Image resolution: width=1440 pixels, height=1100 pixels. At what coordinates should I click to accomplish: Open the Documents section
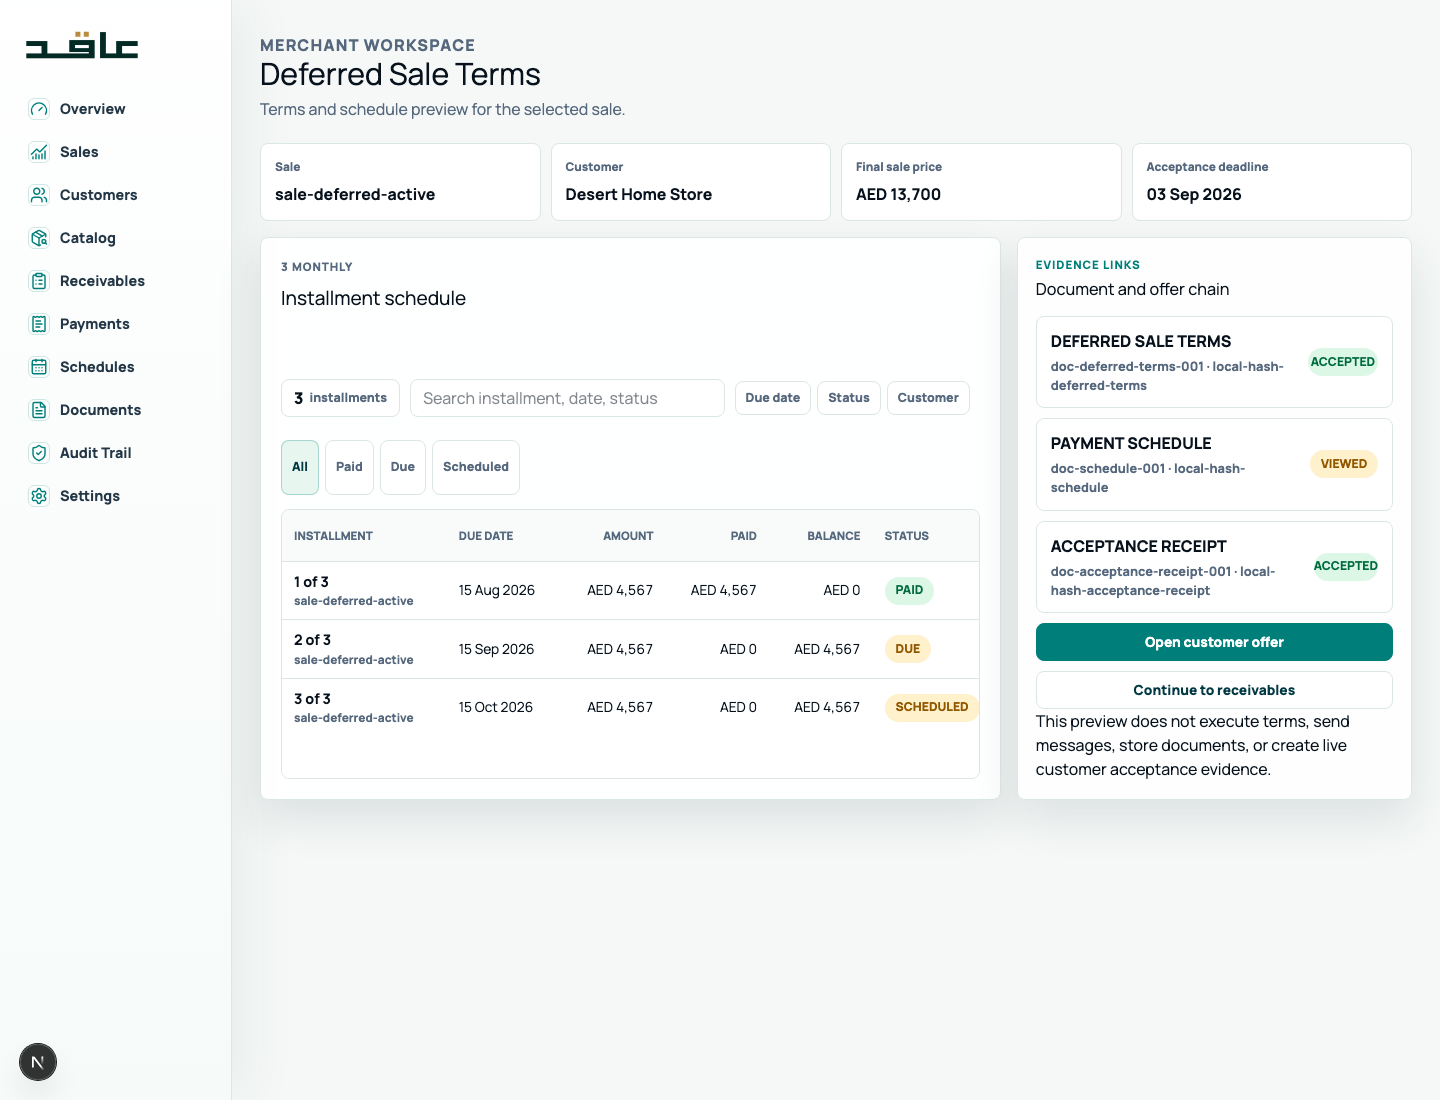pos(115,410)
